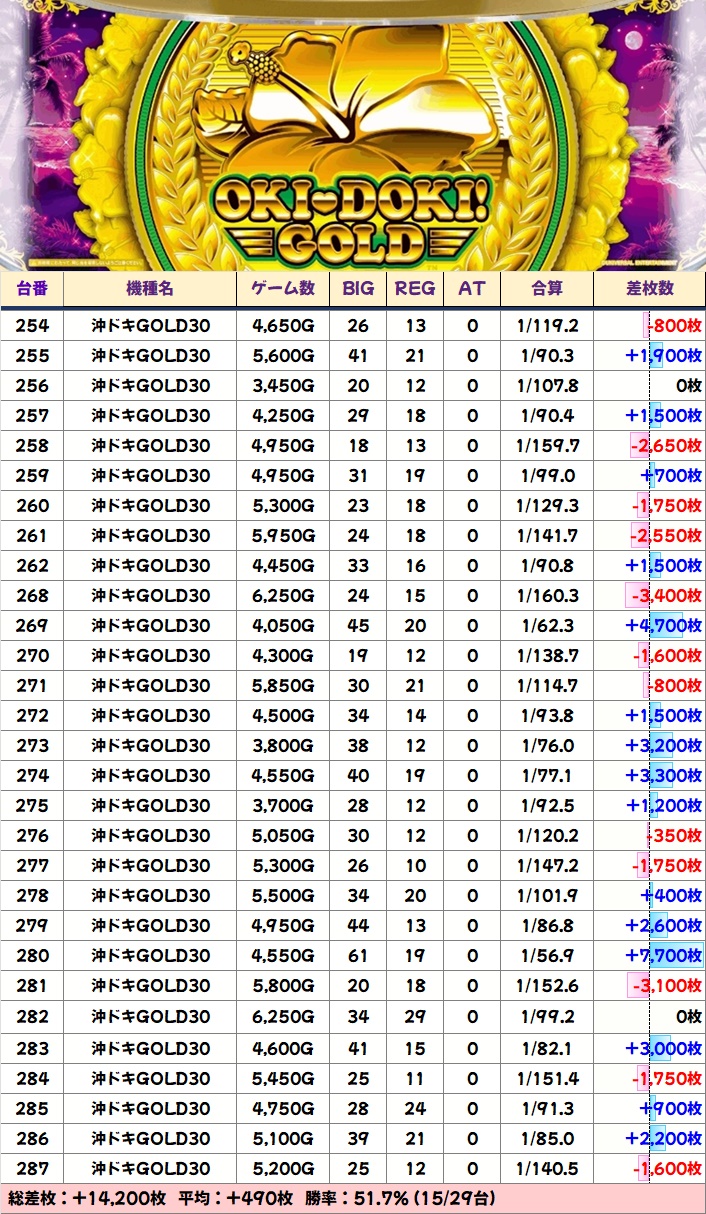
Task: Click the BIG column header
Action: tap(358, 288)
